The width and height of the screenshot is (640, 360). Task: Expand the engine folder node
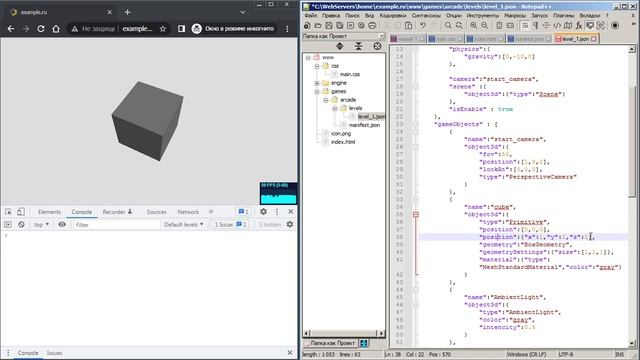coord(317,83)
